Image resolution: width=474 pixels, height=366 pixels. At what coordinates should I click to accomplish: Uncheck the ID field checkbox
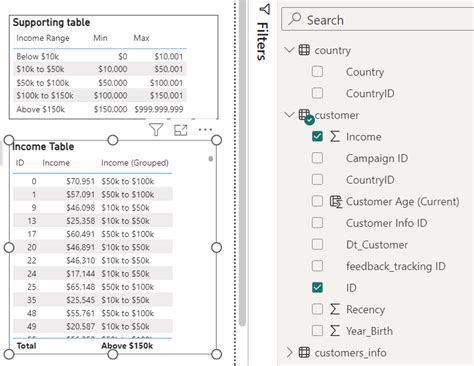[x=317, y=288]
